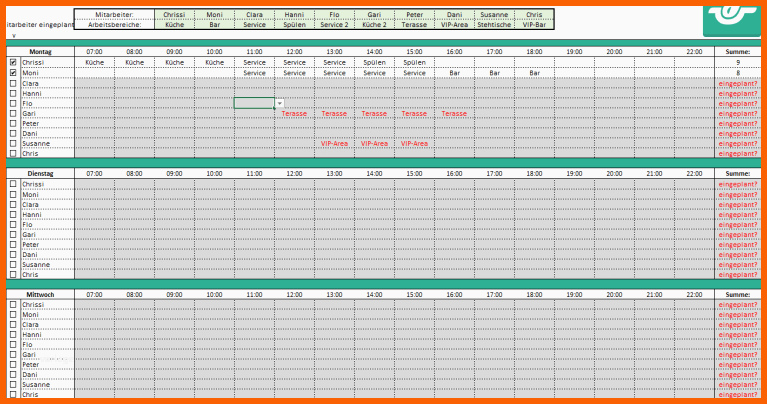
Task: Click the green logo in the top-right corner
Action: (x=734, y=16)
